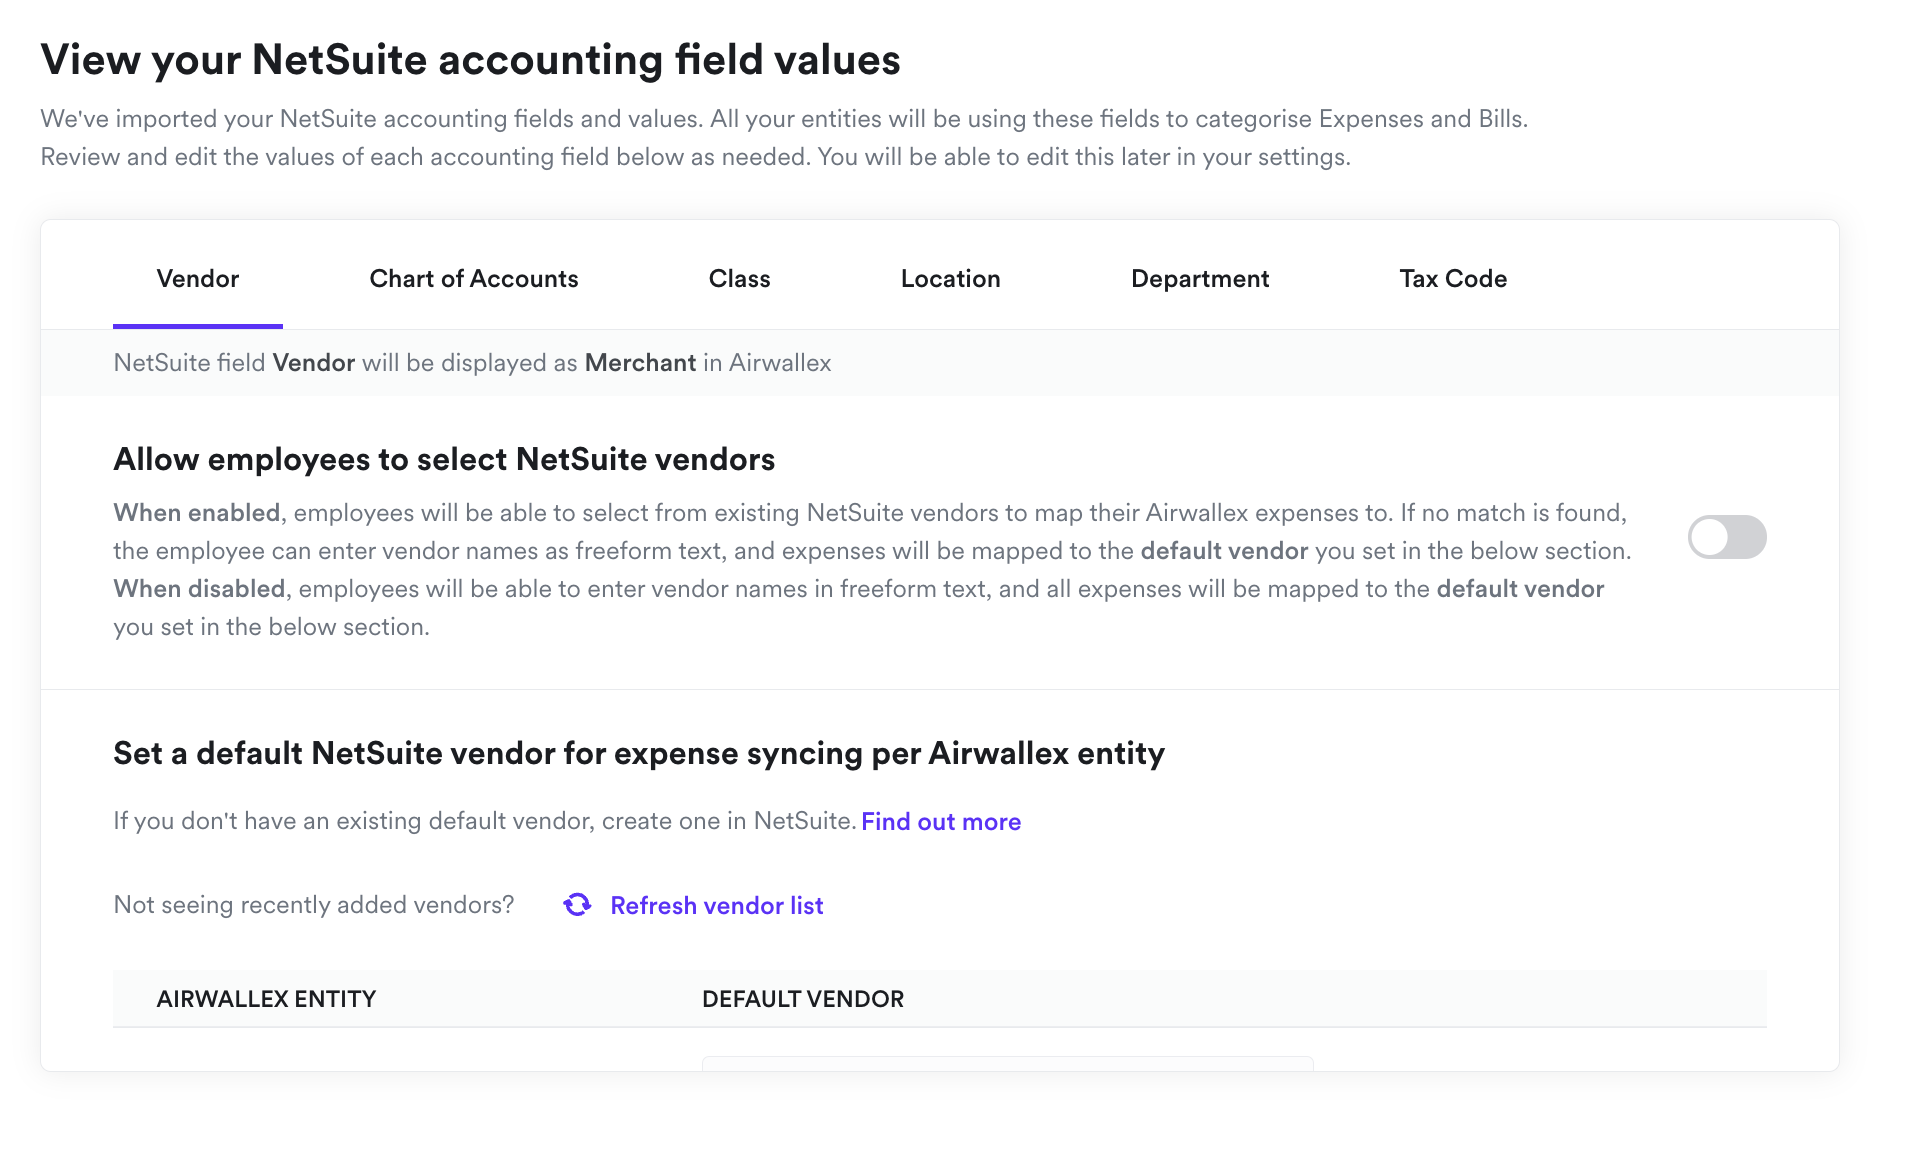The image size is (1924, 1150).
Task: Click the bold Merchant text in banner
Action: 641,363
